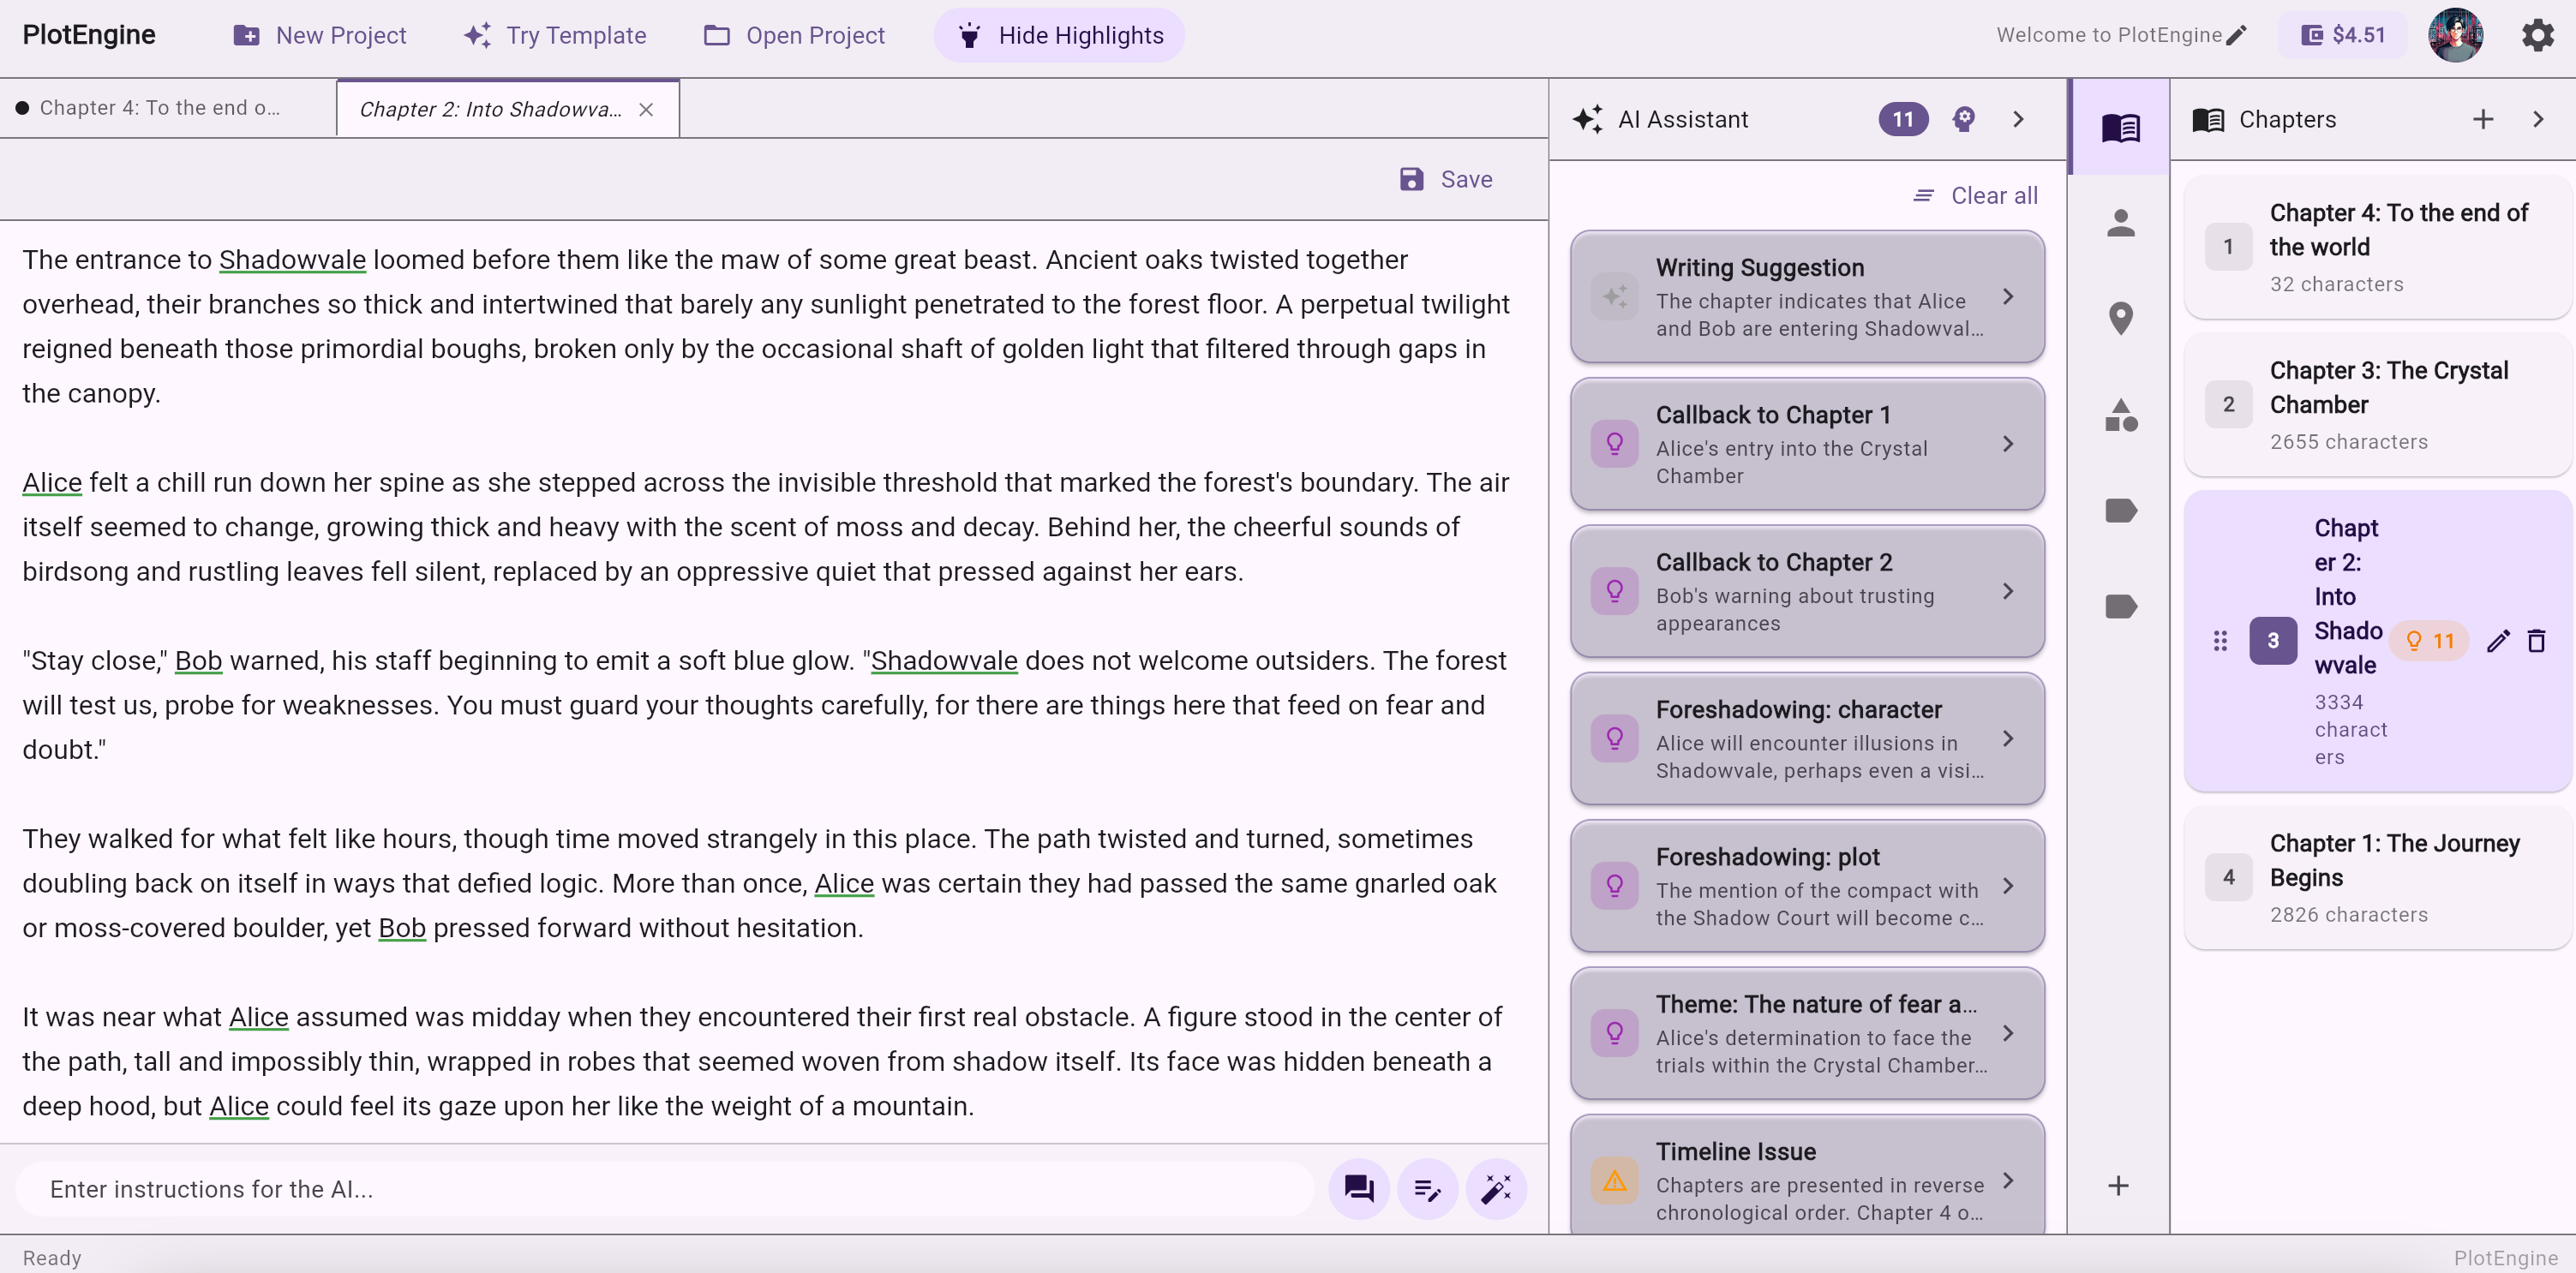The width and height of the screenshot is (2576, 1273).
Task: Click the shapes/items sidebar icon
Action: pos(2120,415)
